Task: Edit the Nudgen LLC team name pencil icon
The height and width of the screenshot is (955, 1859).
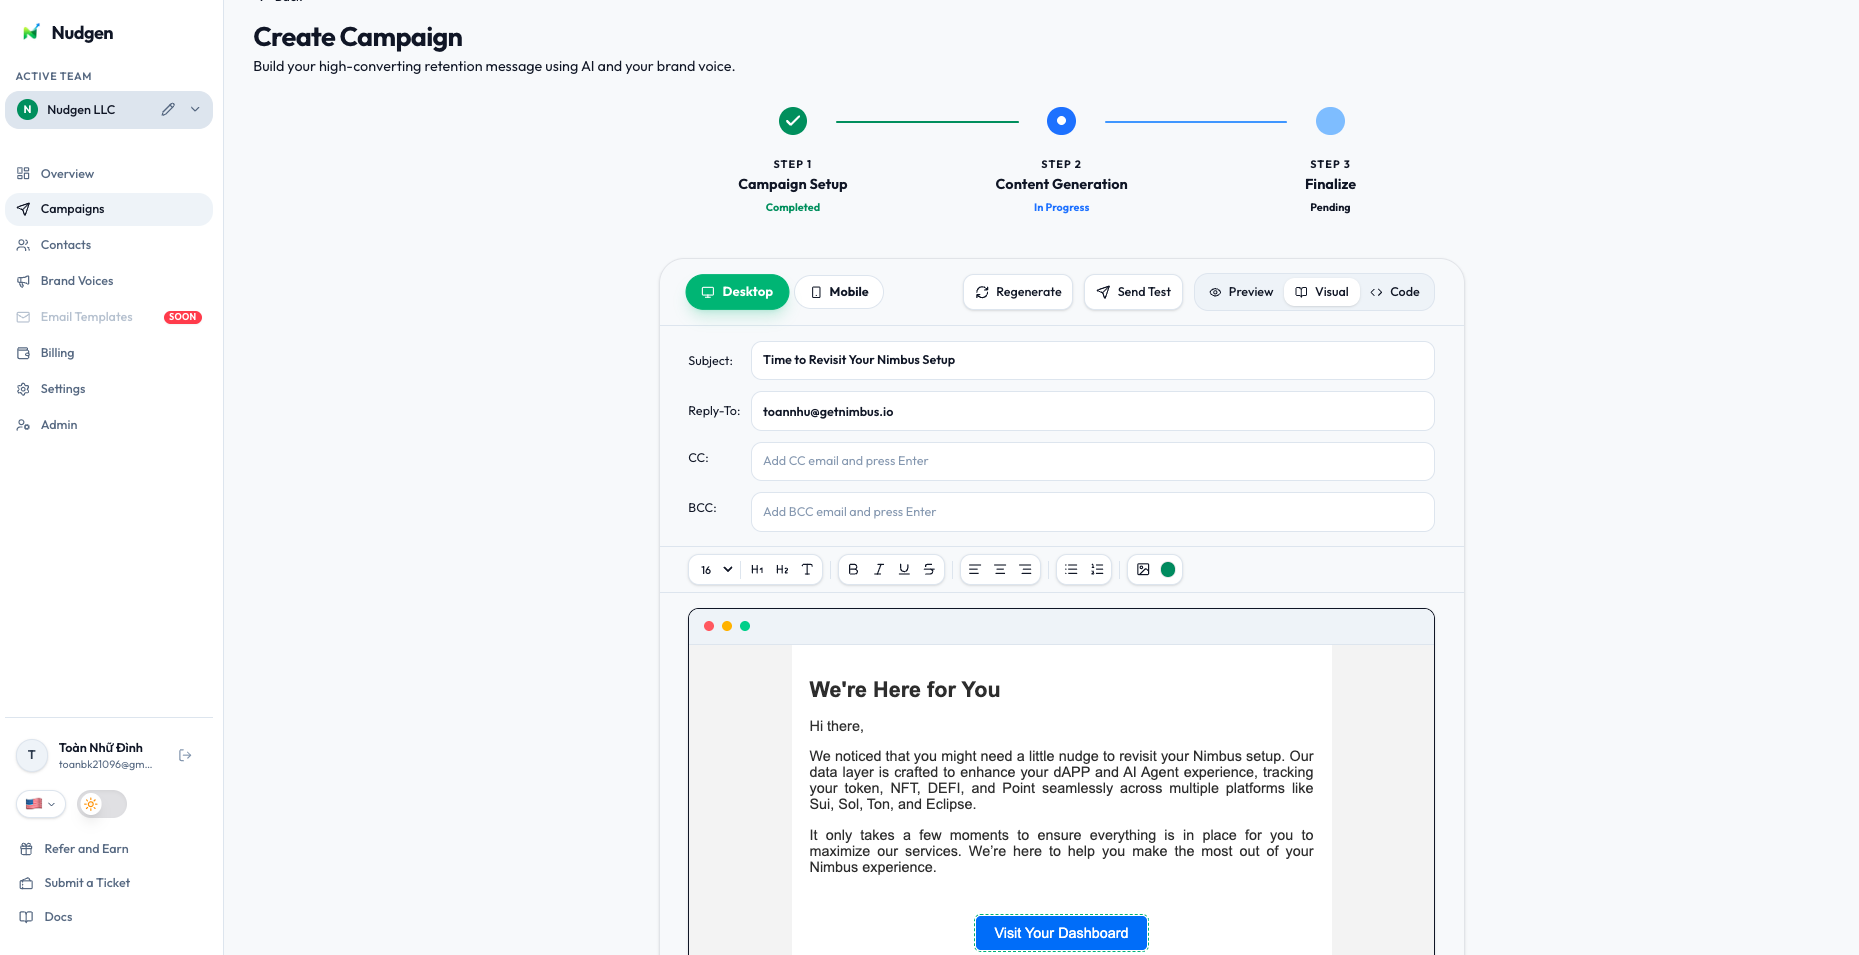Action: (168, 110)
